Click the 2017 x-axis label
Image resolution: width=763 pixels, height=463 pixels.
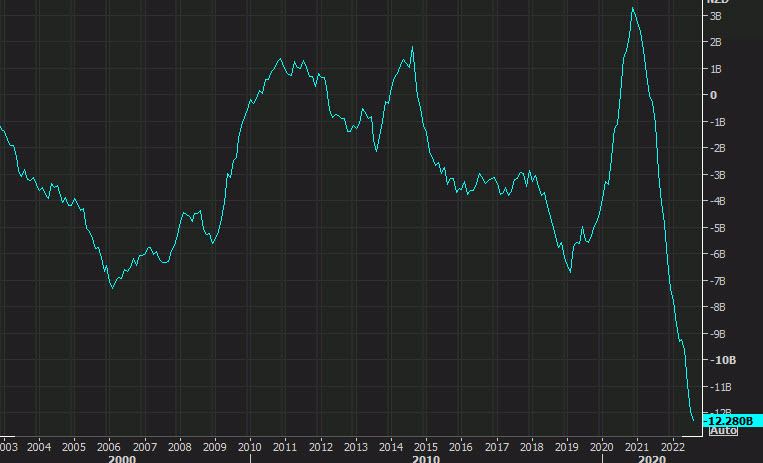[x=496, y=447]
